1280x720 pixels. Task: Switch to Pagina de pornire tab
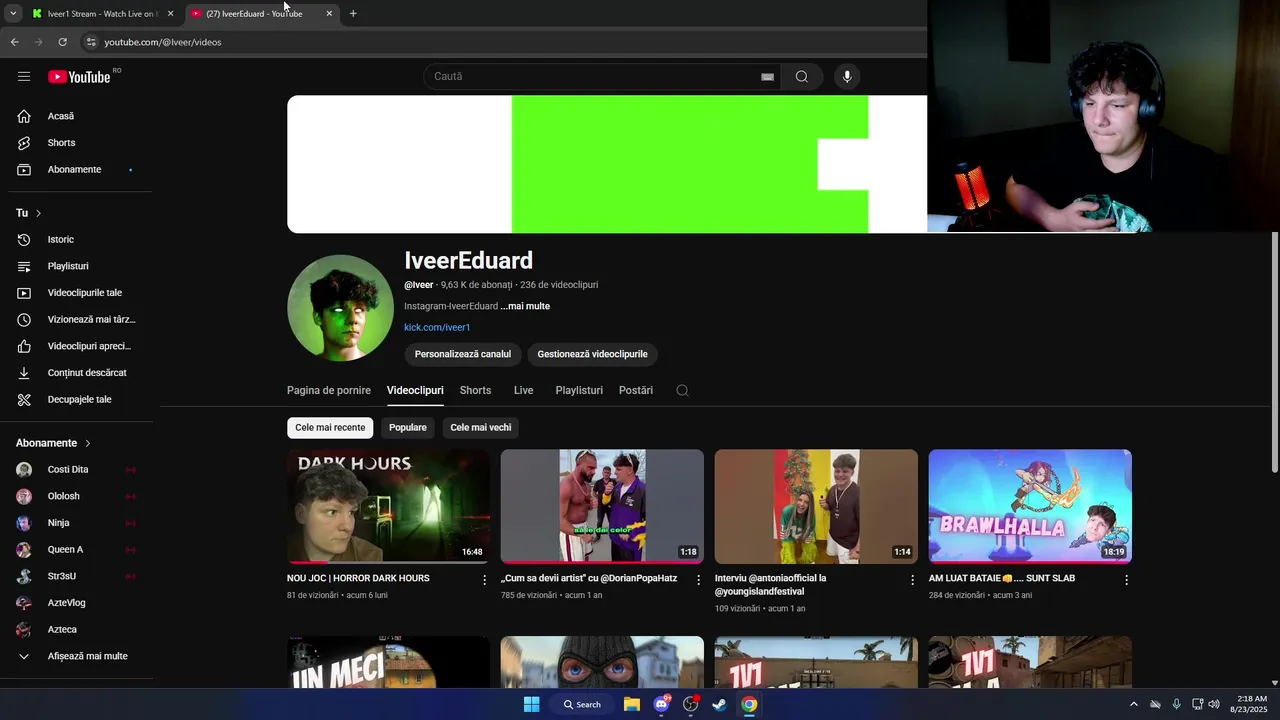pyautogui.click(x=329, y=391)
